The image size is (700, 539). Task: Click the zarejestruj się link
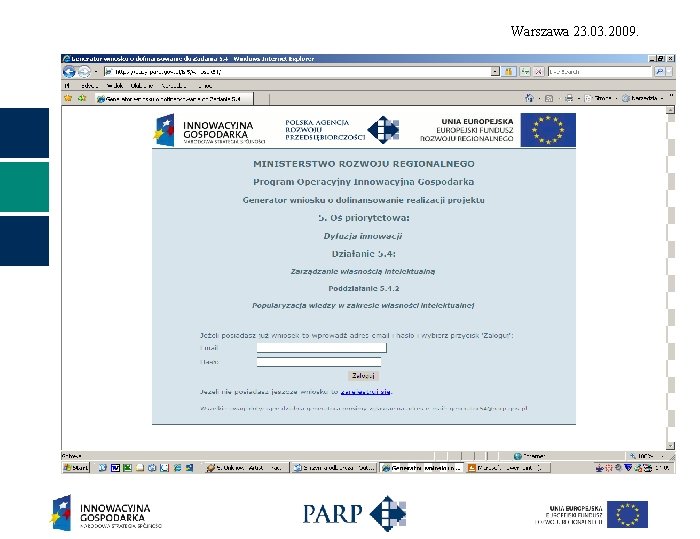coord(365,392)
